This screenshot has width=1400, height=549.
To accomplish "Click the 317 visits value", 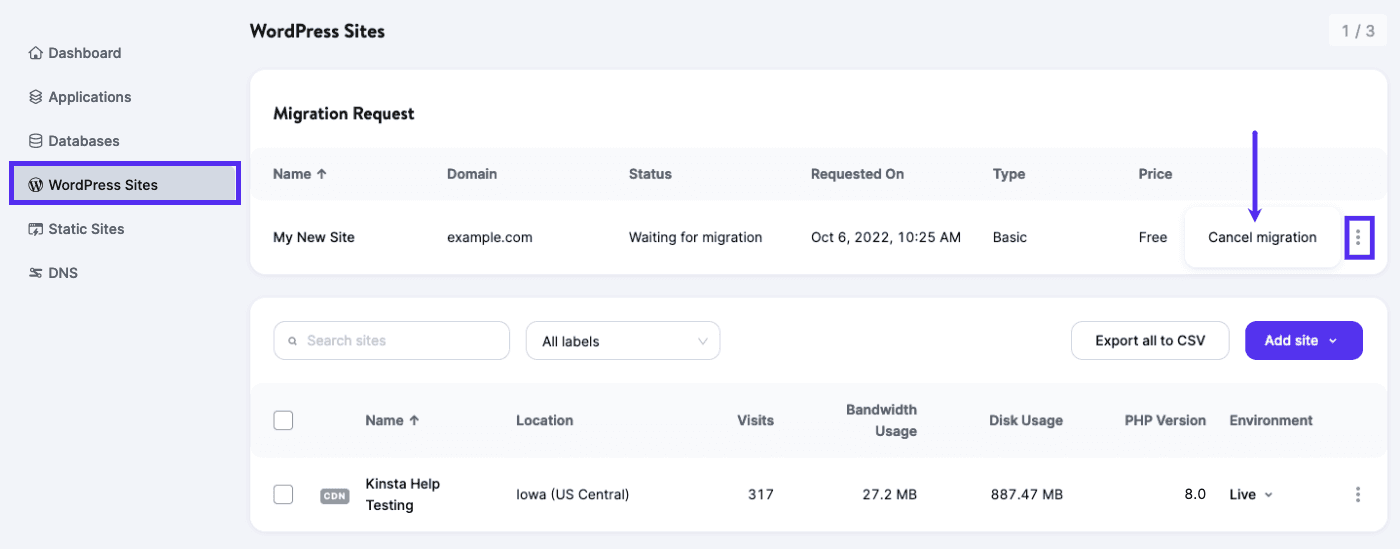I will 761,494.
